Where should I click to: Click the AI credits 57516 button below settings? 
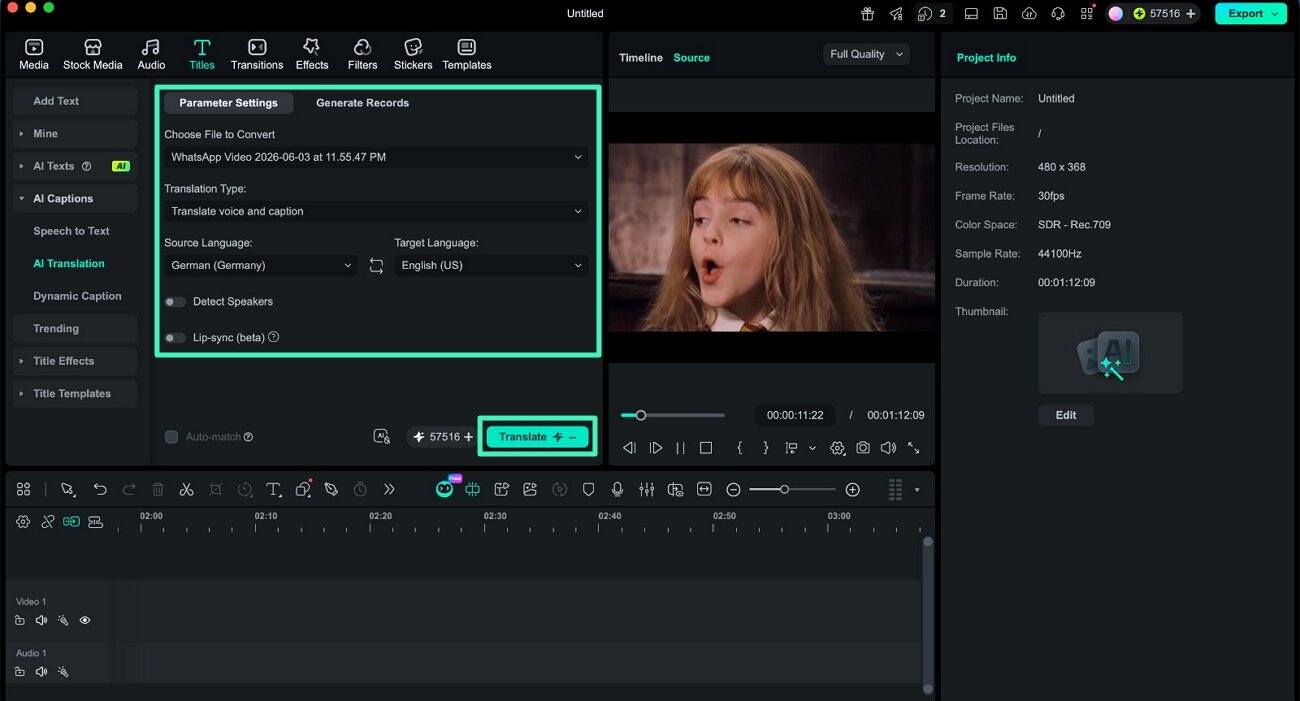click(x=443, y=437)
